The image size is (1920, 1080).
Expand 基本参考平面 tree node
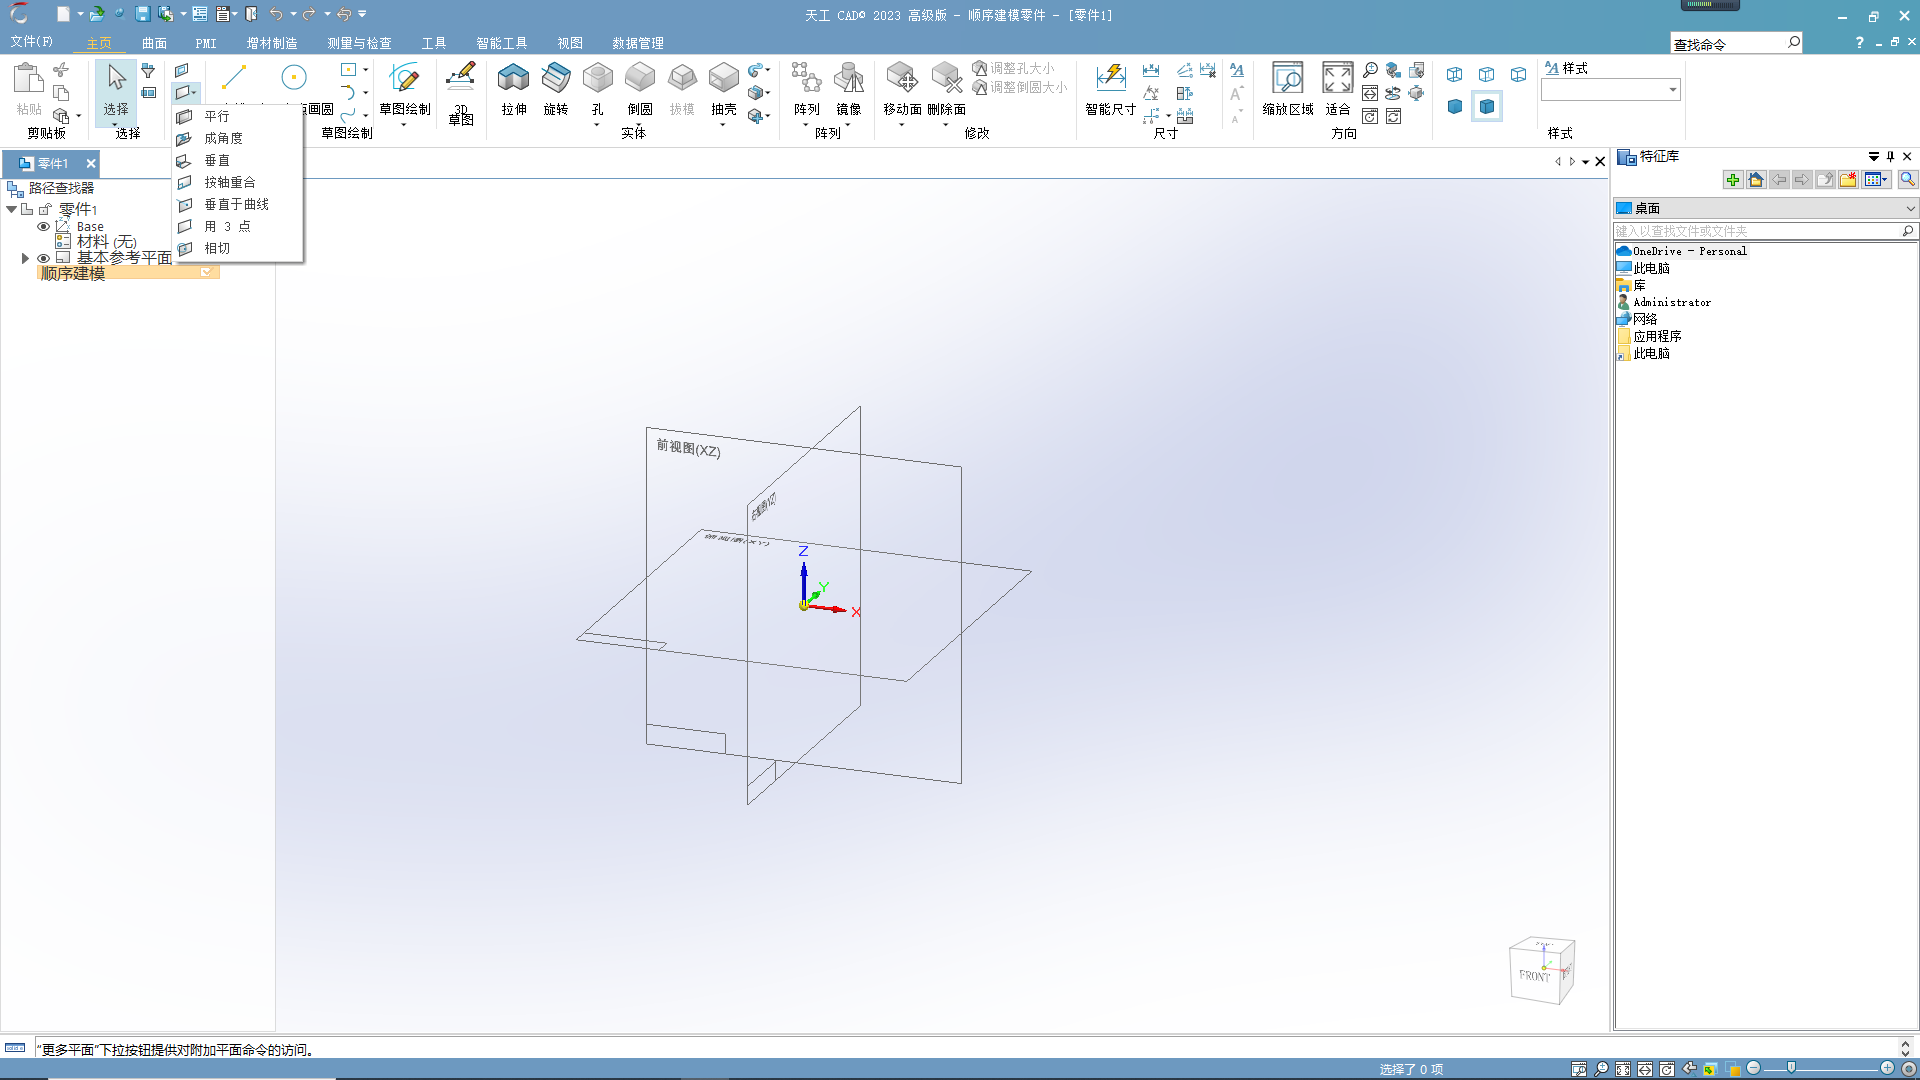pos(25,258)
